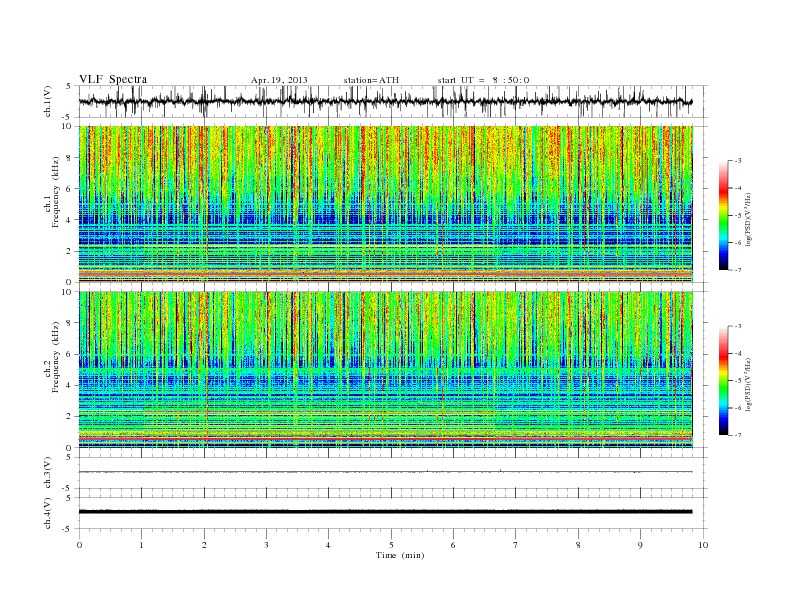Click time axis tick label "0"
This screenshot has height=612, width=792.
pos(79,545)
